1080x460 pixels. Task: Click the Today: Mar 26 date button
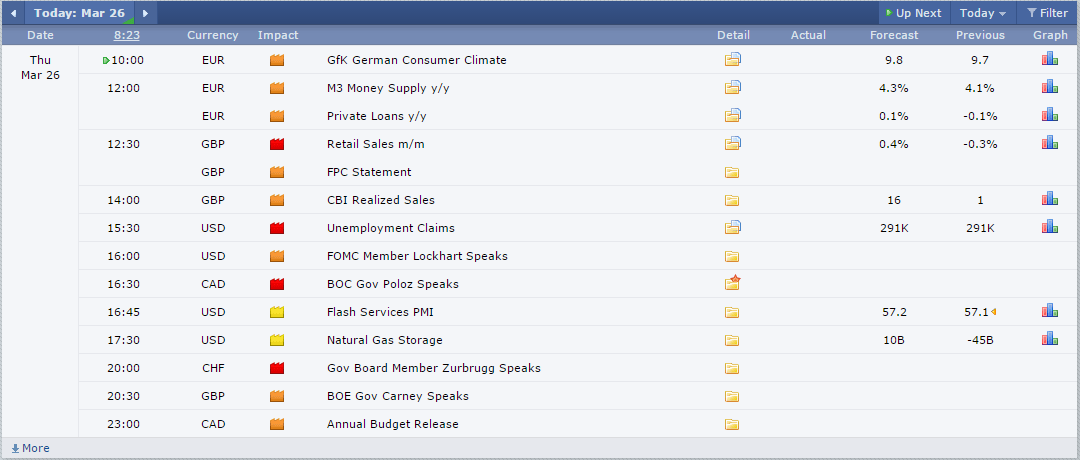[80, 13]
